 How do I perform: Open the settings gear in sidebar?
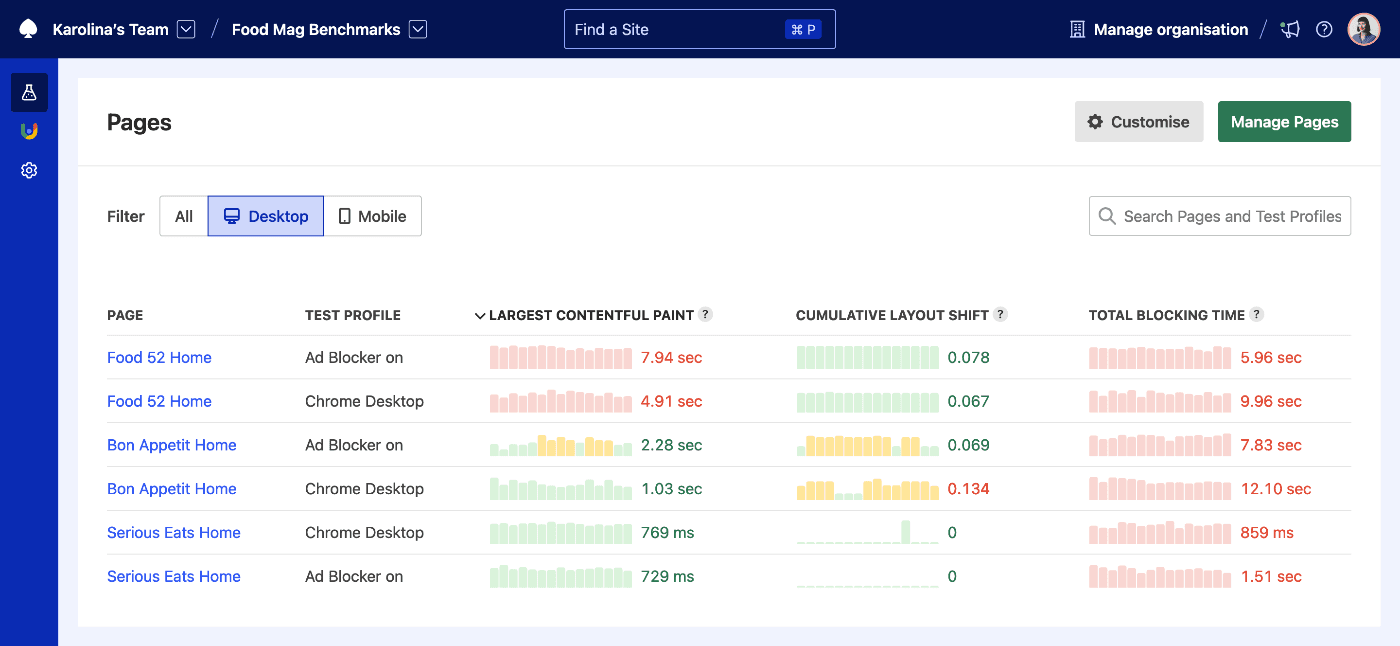coord(29,171)
